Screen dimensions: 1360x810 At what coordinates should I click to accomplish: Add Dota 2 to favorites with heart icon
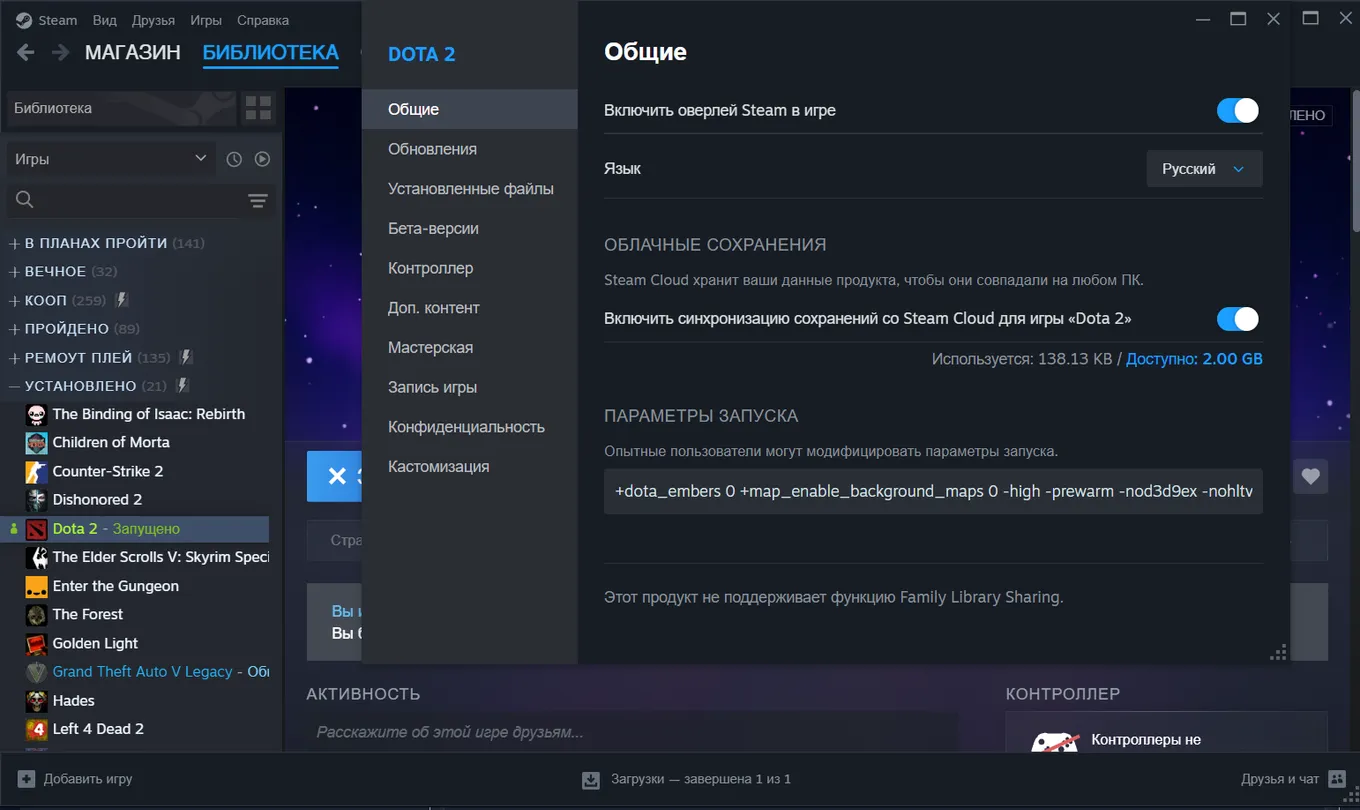1310,477
